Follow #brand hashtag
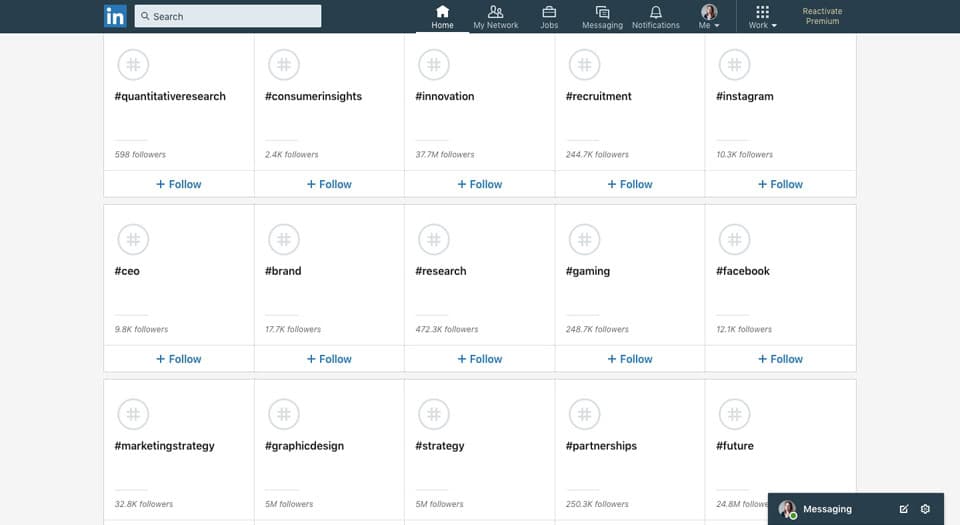 (329, 359)
